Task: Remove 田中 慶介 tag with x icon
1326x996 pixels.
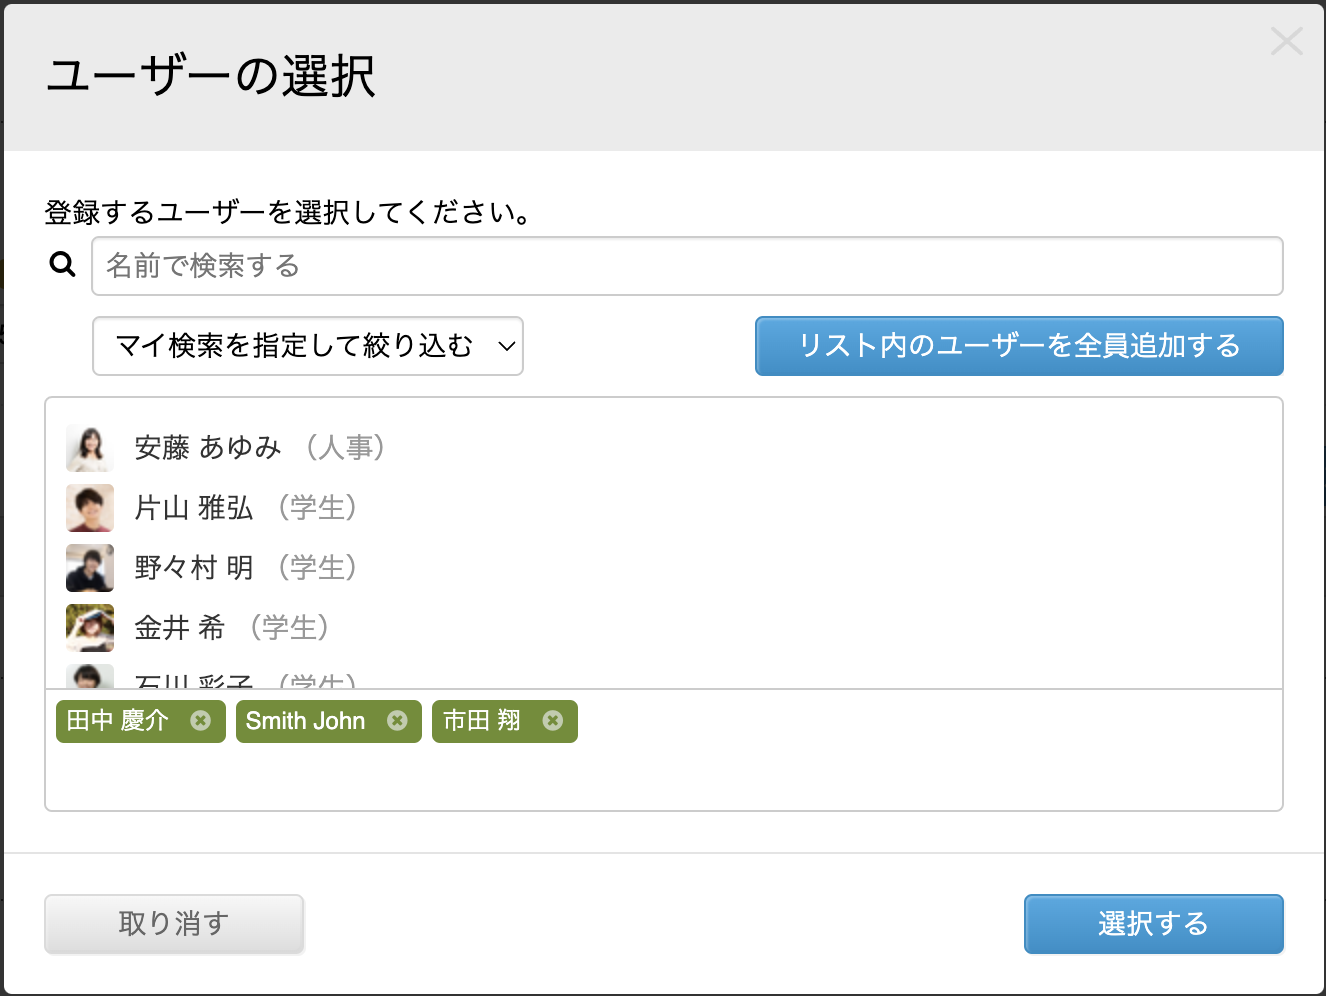Action: tap(201, 720)
